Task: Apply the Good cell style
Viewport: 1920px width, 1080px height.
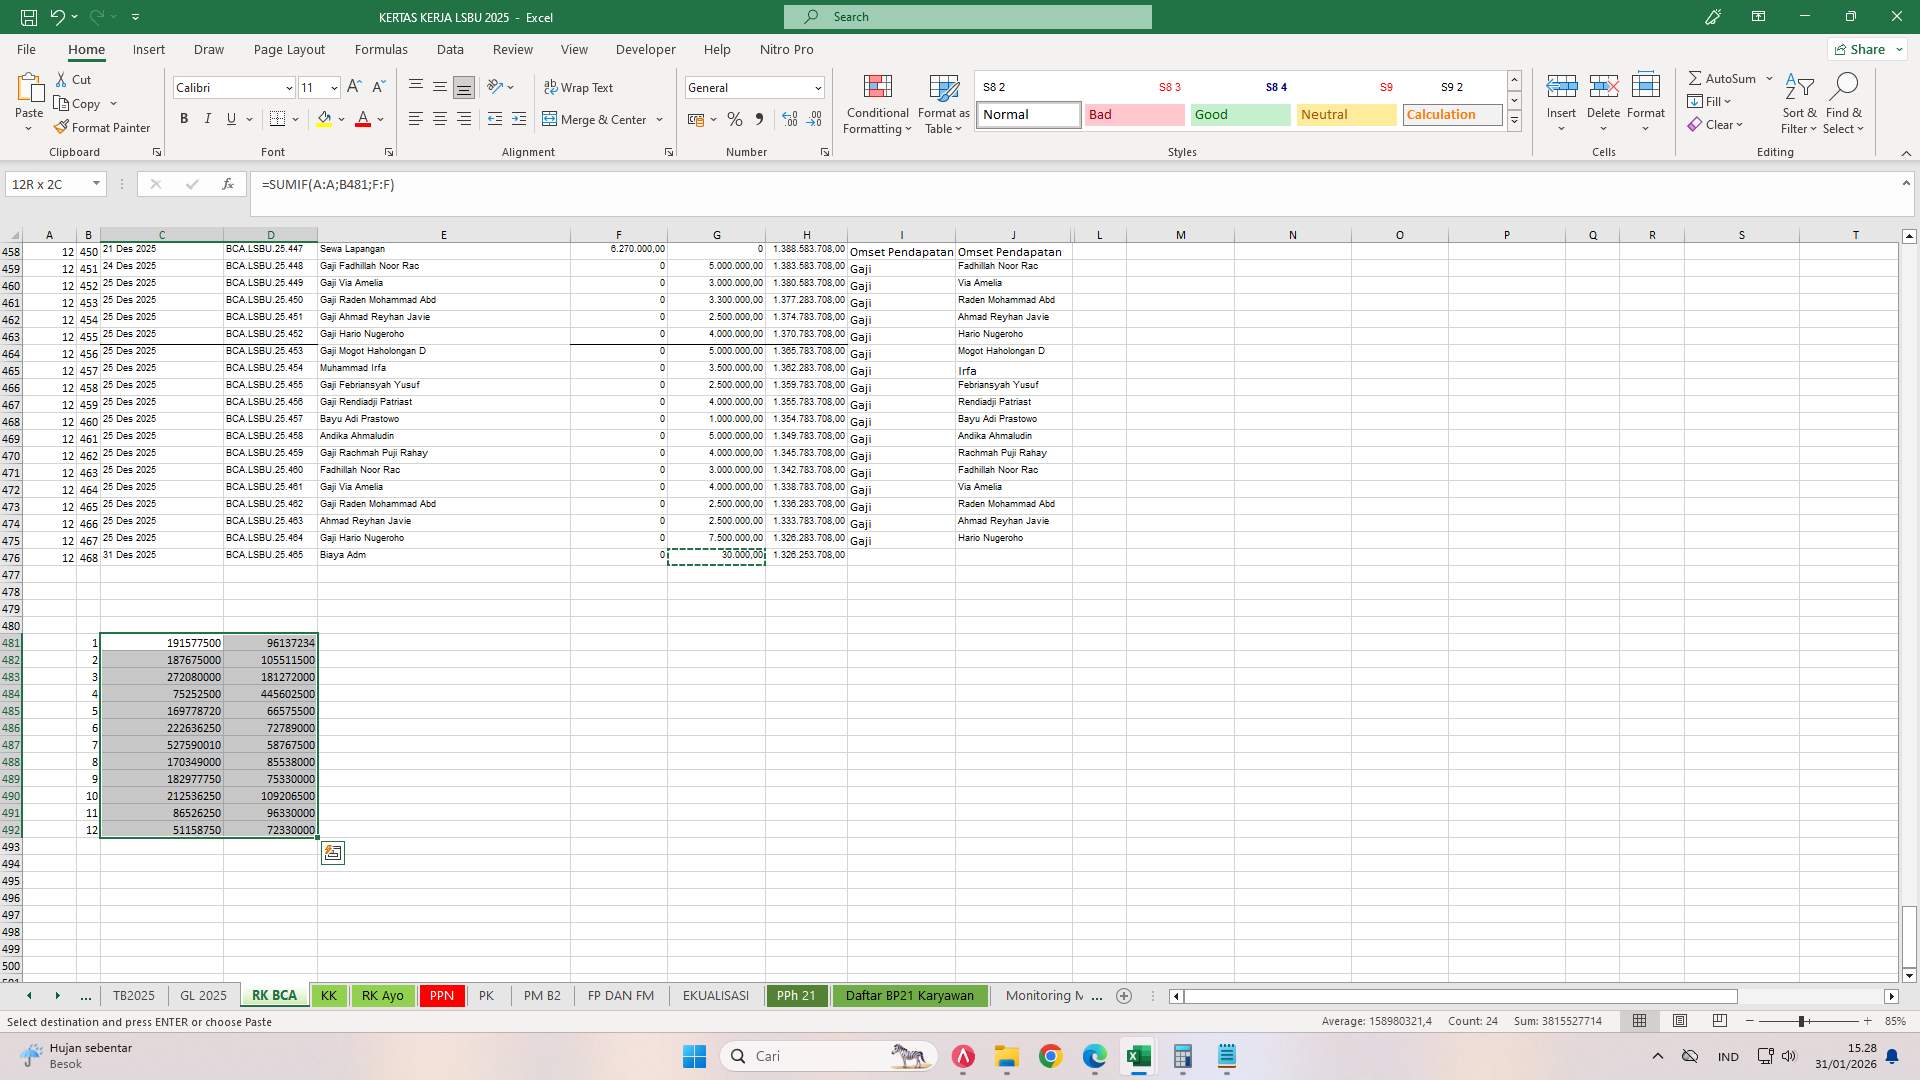Action: pyautogui.click(x=1239, y=114)
